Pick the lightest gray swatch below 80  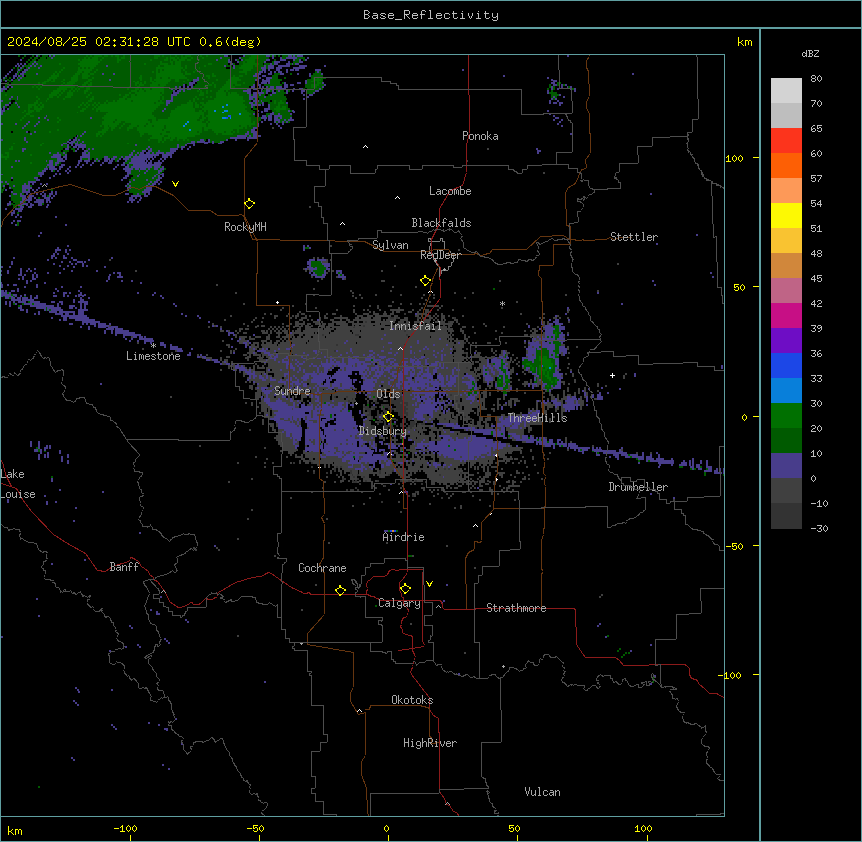(x=786, y=91)
